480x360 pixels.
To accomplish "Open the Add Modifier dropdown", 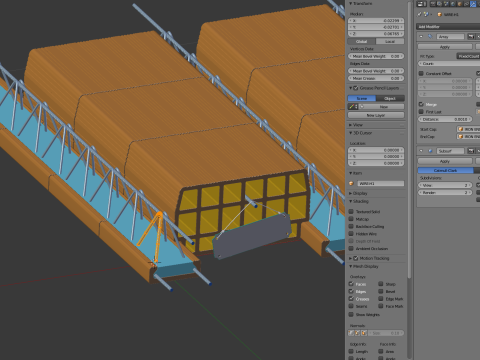I will [448, 26].
